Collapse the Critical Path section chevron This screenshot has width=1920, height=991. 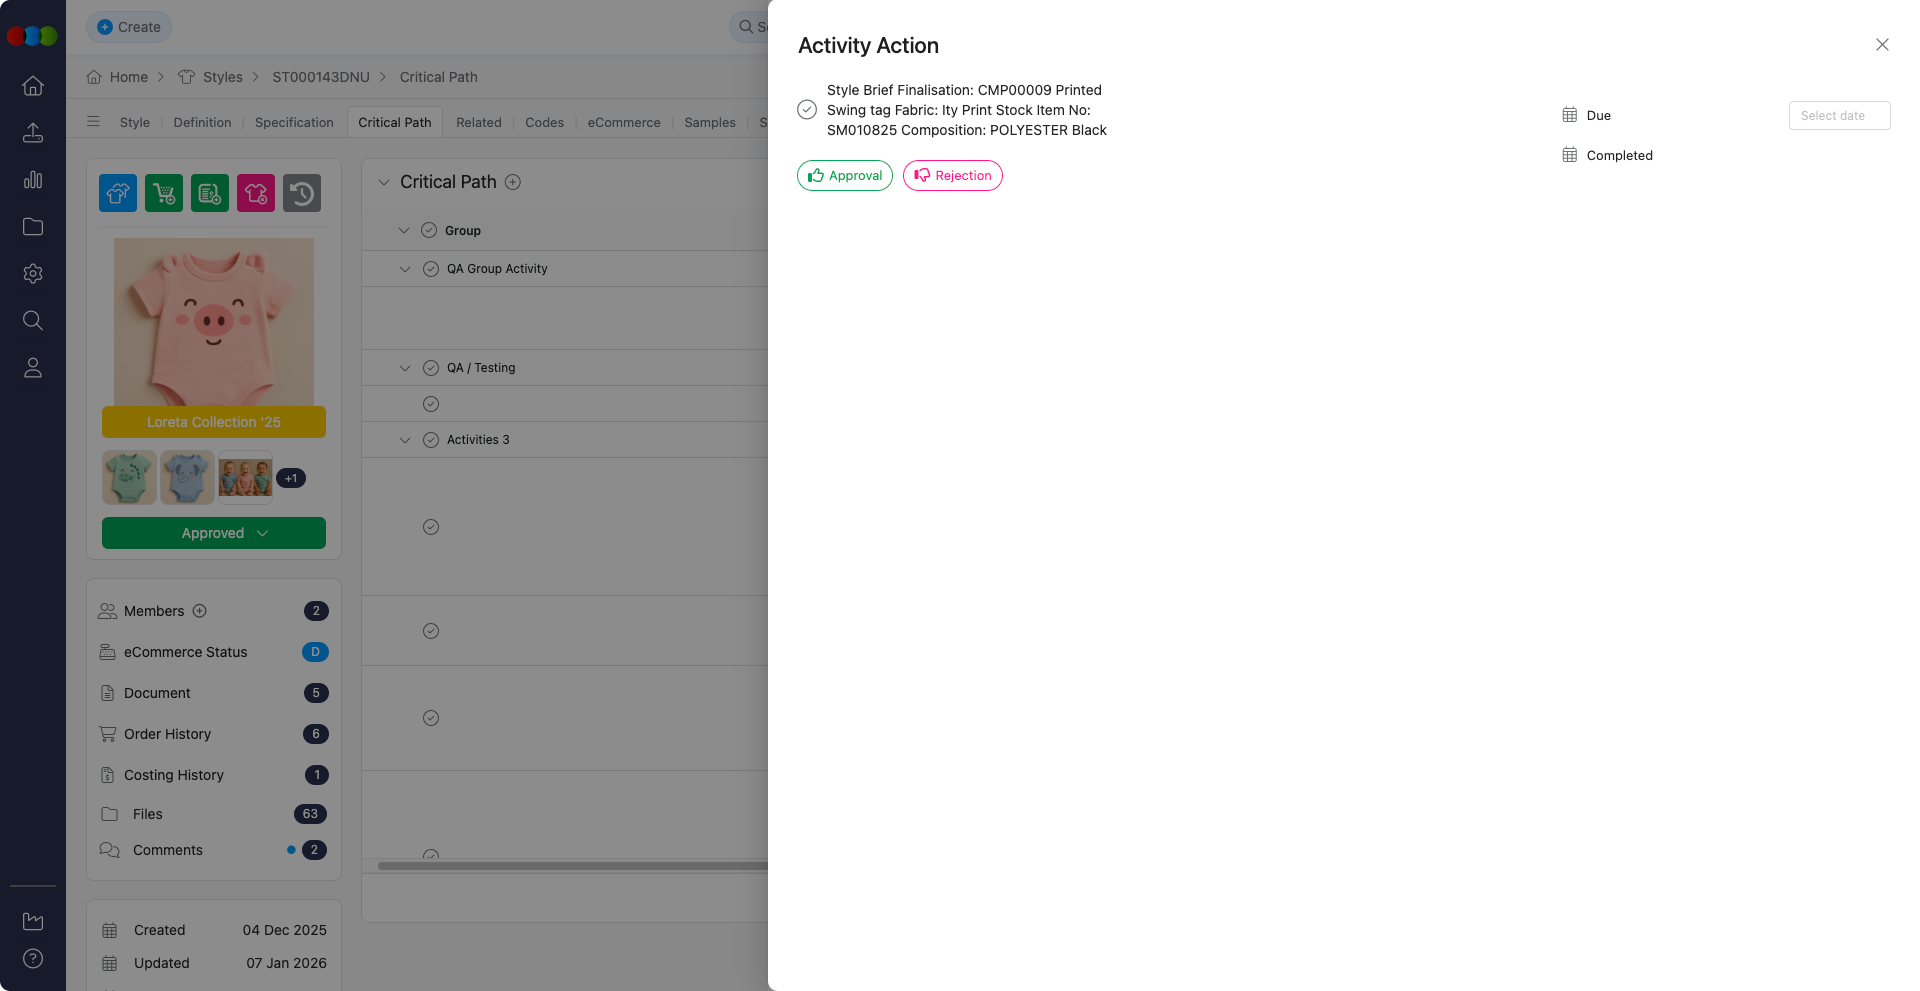384,182
